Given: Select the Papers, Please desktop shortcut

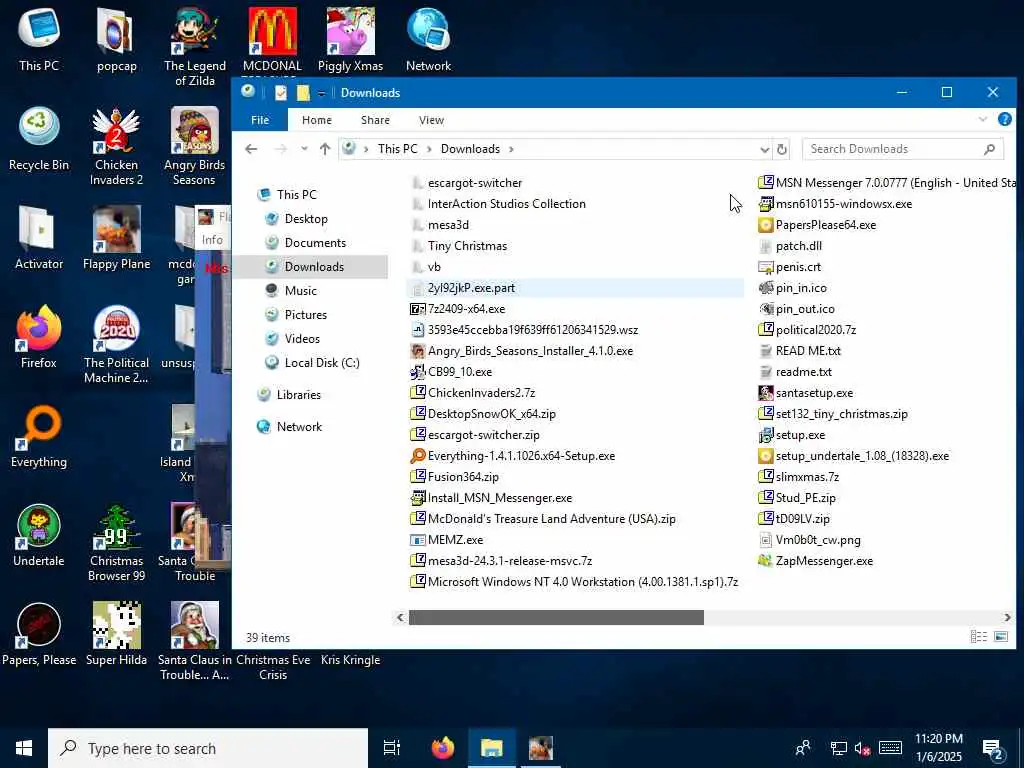Looking at the screenshot, I should [x=39, y=634].
